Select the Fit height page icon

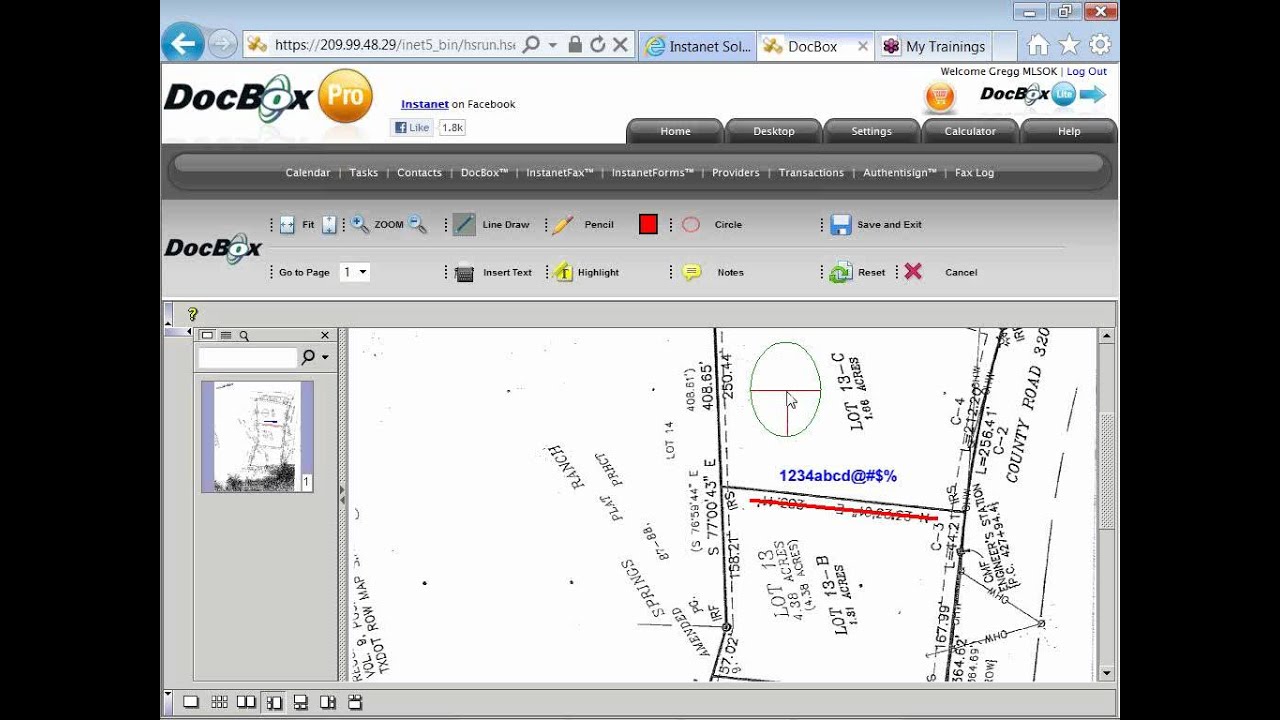pyautogui.click(x=329, y=225)
